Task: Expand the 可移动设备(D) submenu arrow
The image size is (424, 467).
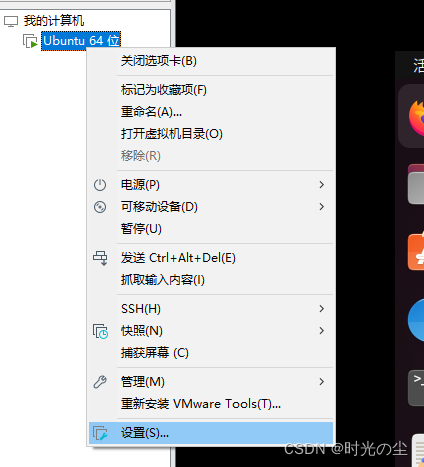Action: pyautogui.click(x=321, y=207)
